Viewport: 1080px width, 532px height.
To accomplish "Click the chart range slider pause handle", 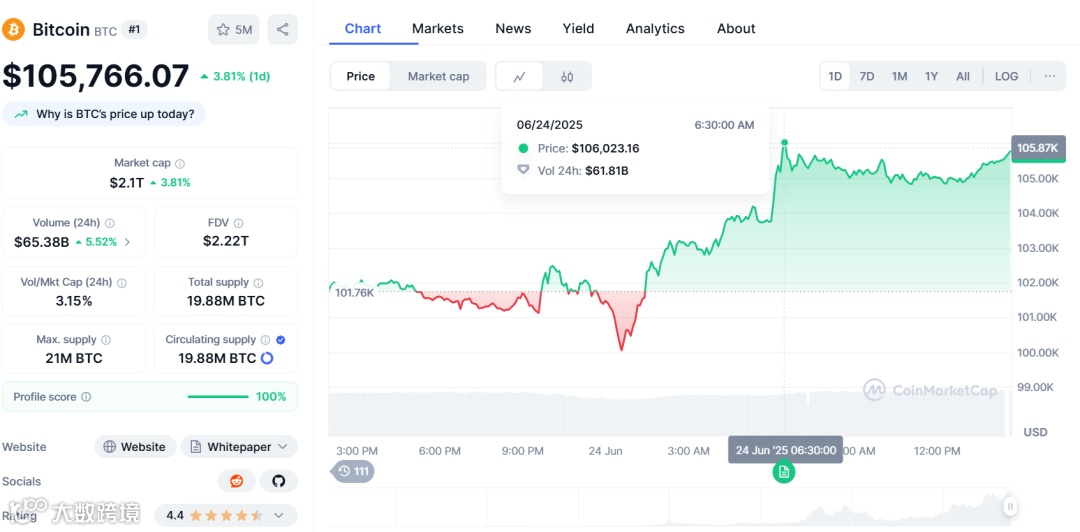I will click(x=1011, y=506).
